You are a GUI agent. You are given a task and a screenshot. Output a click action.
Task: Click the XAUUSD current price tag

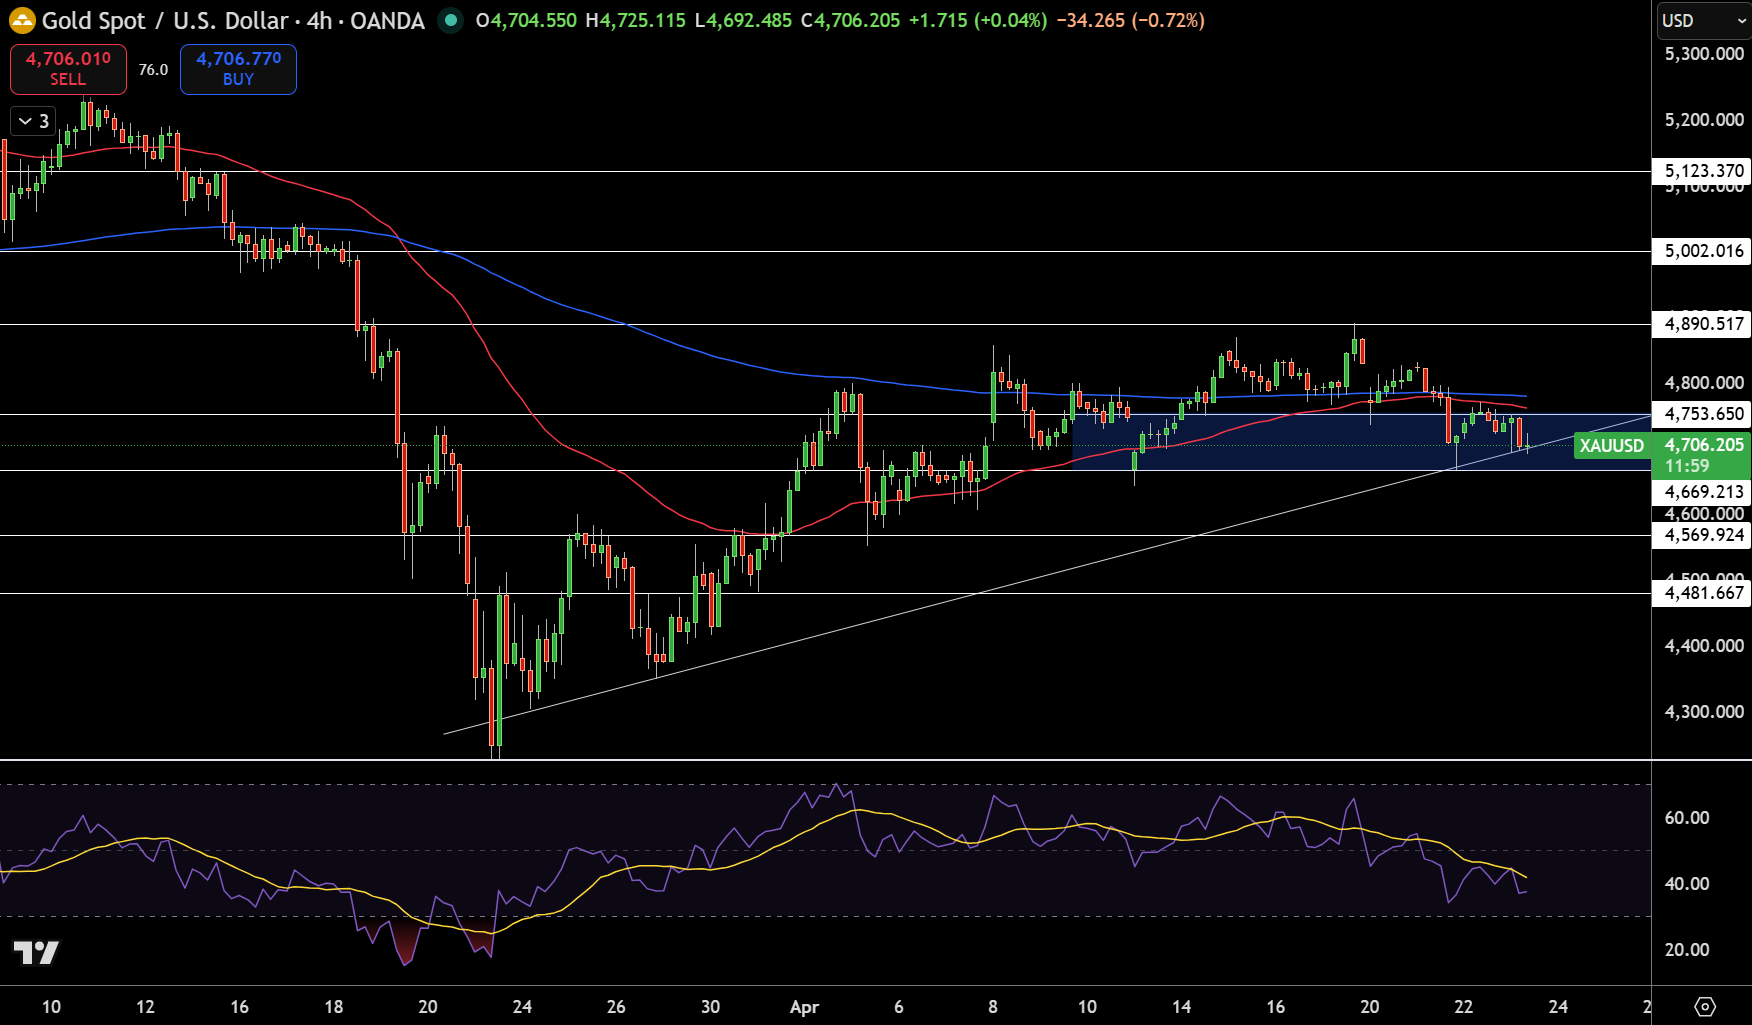coord(1612,446)
